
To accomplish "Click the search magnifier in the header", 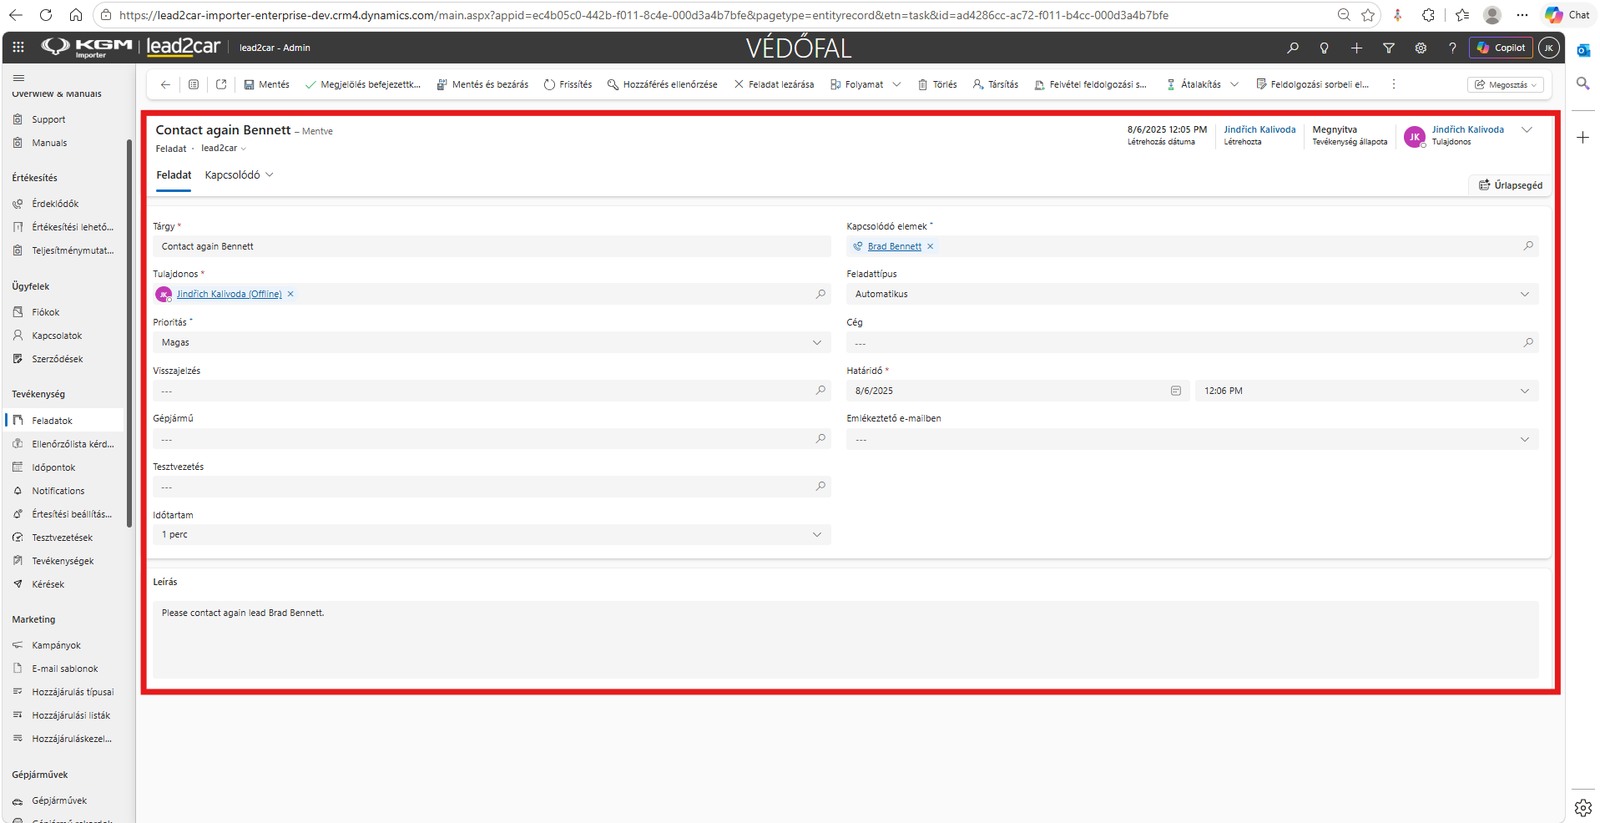I will pyautogui.click(x=1293, y=48).
